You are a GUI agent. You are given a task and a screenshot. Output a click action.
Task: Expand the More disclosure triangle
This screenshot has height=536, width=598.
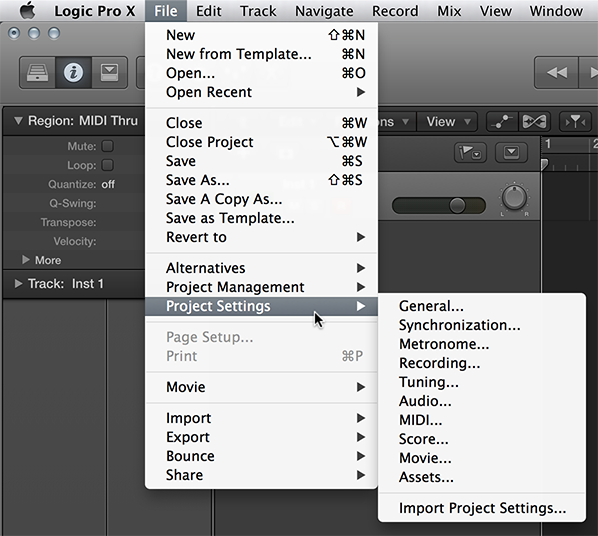(26, 260)
